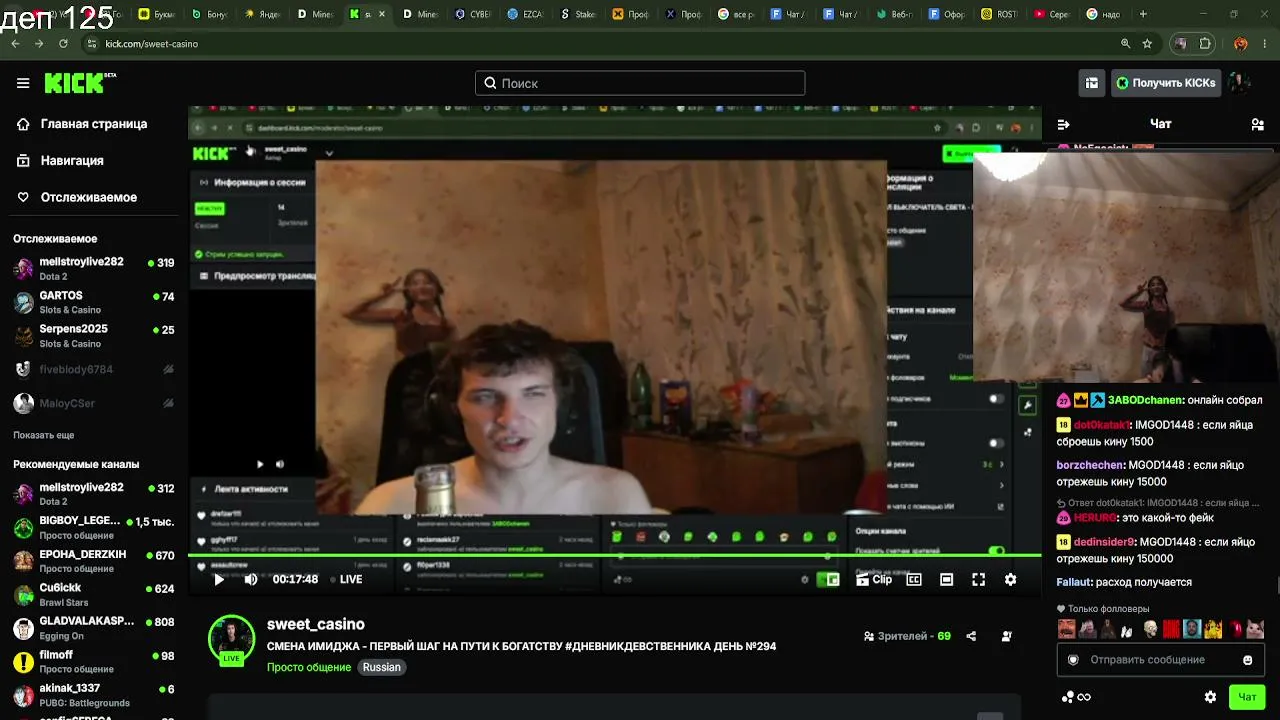Click the shield icon in message box
Viewport: 1280px width, 720px height.
point(1073,660)
